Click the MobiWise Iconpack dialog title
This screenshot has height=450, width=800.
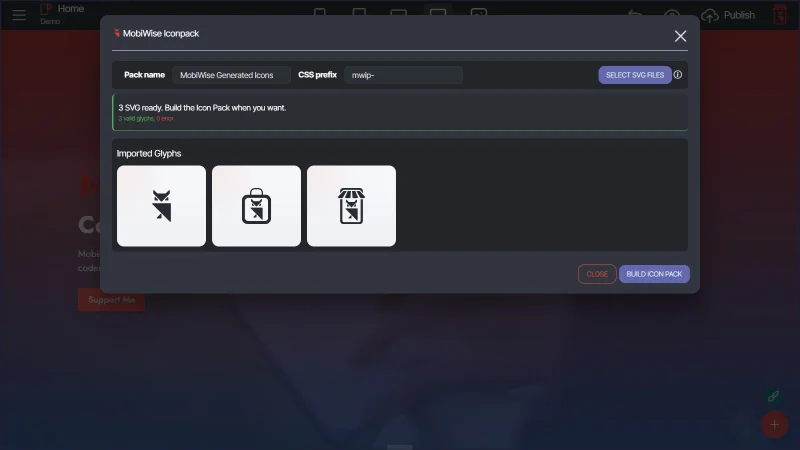pos(161,34)
